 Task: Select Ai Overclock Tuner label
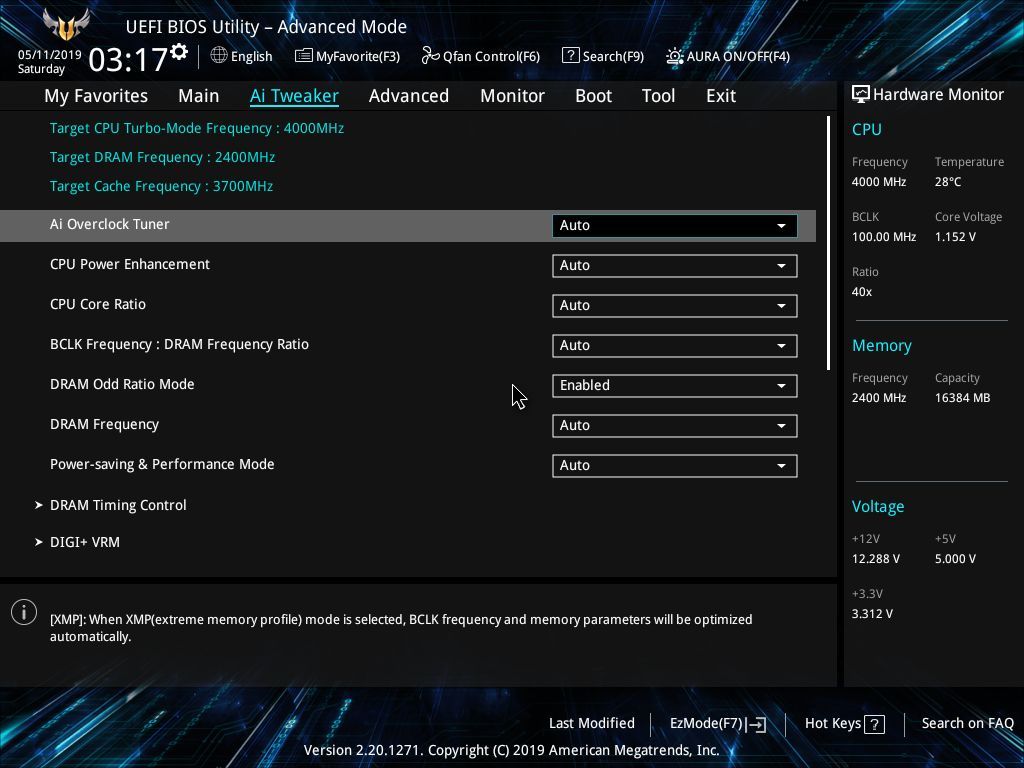(110, 224)
